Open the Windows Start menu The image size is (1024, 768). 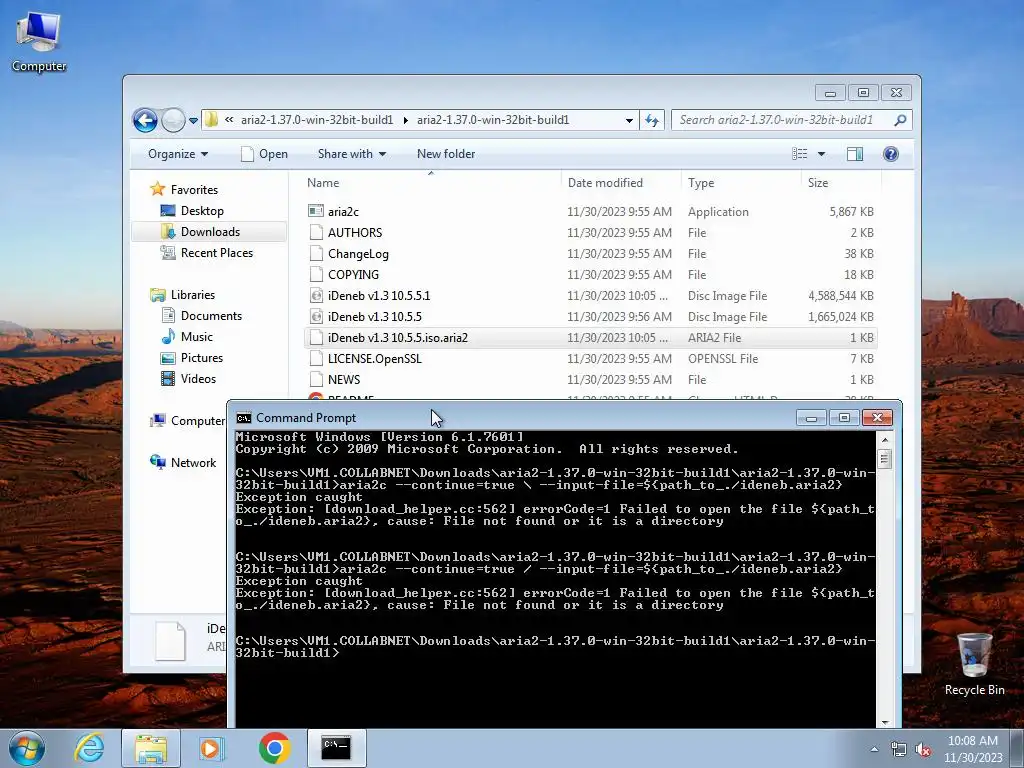tap(27, 748)
